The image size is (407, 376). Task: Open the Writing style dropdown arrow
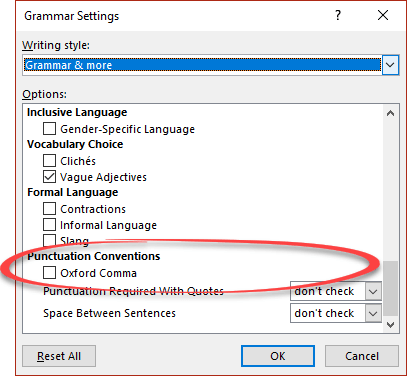point(390,65)
